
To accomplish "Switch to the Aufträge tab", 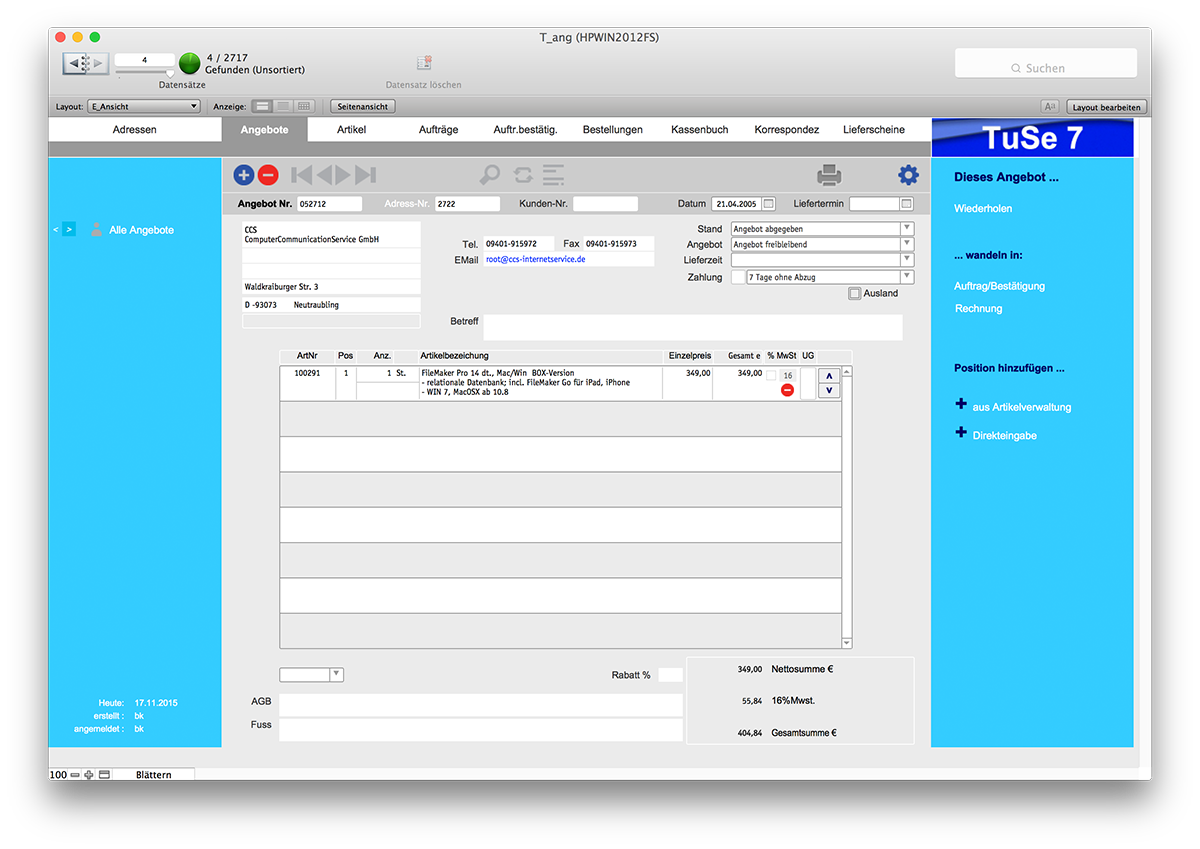I will (439, 130).
